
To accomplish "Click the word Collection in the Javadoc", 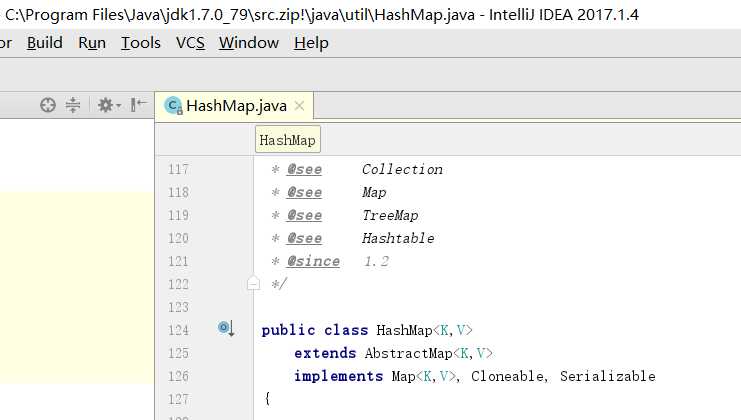I will coord(403,169).
